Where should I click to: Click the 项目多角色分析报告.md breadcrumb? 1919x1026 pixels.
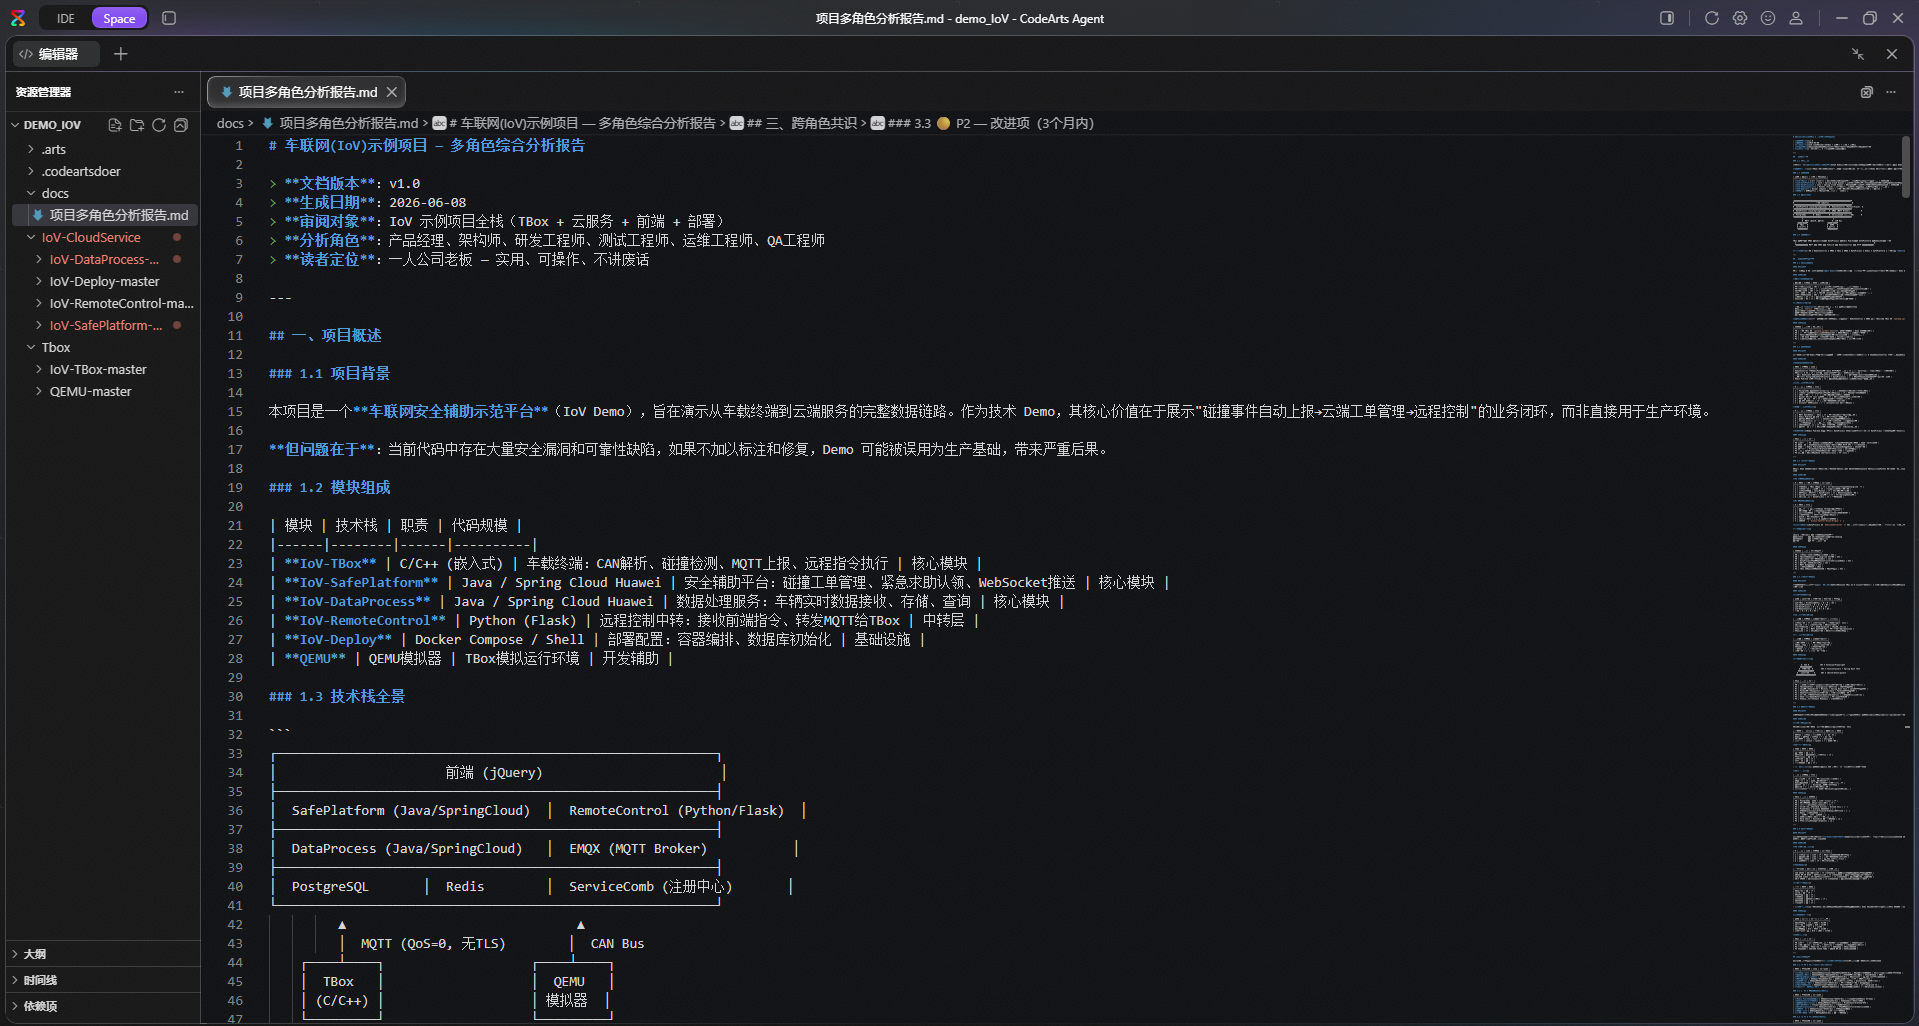tap(340, 123)
